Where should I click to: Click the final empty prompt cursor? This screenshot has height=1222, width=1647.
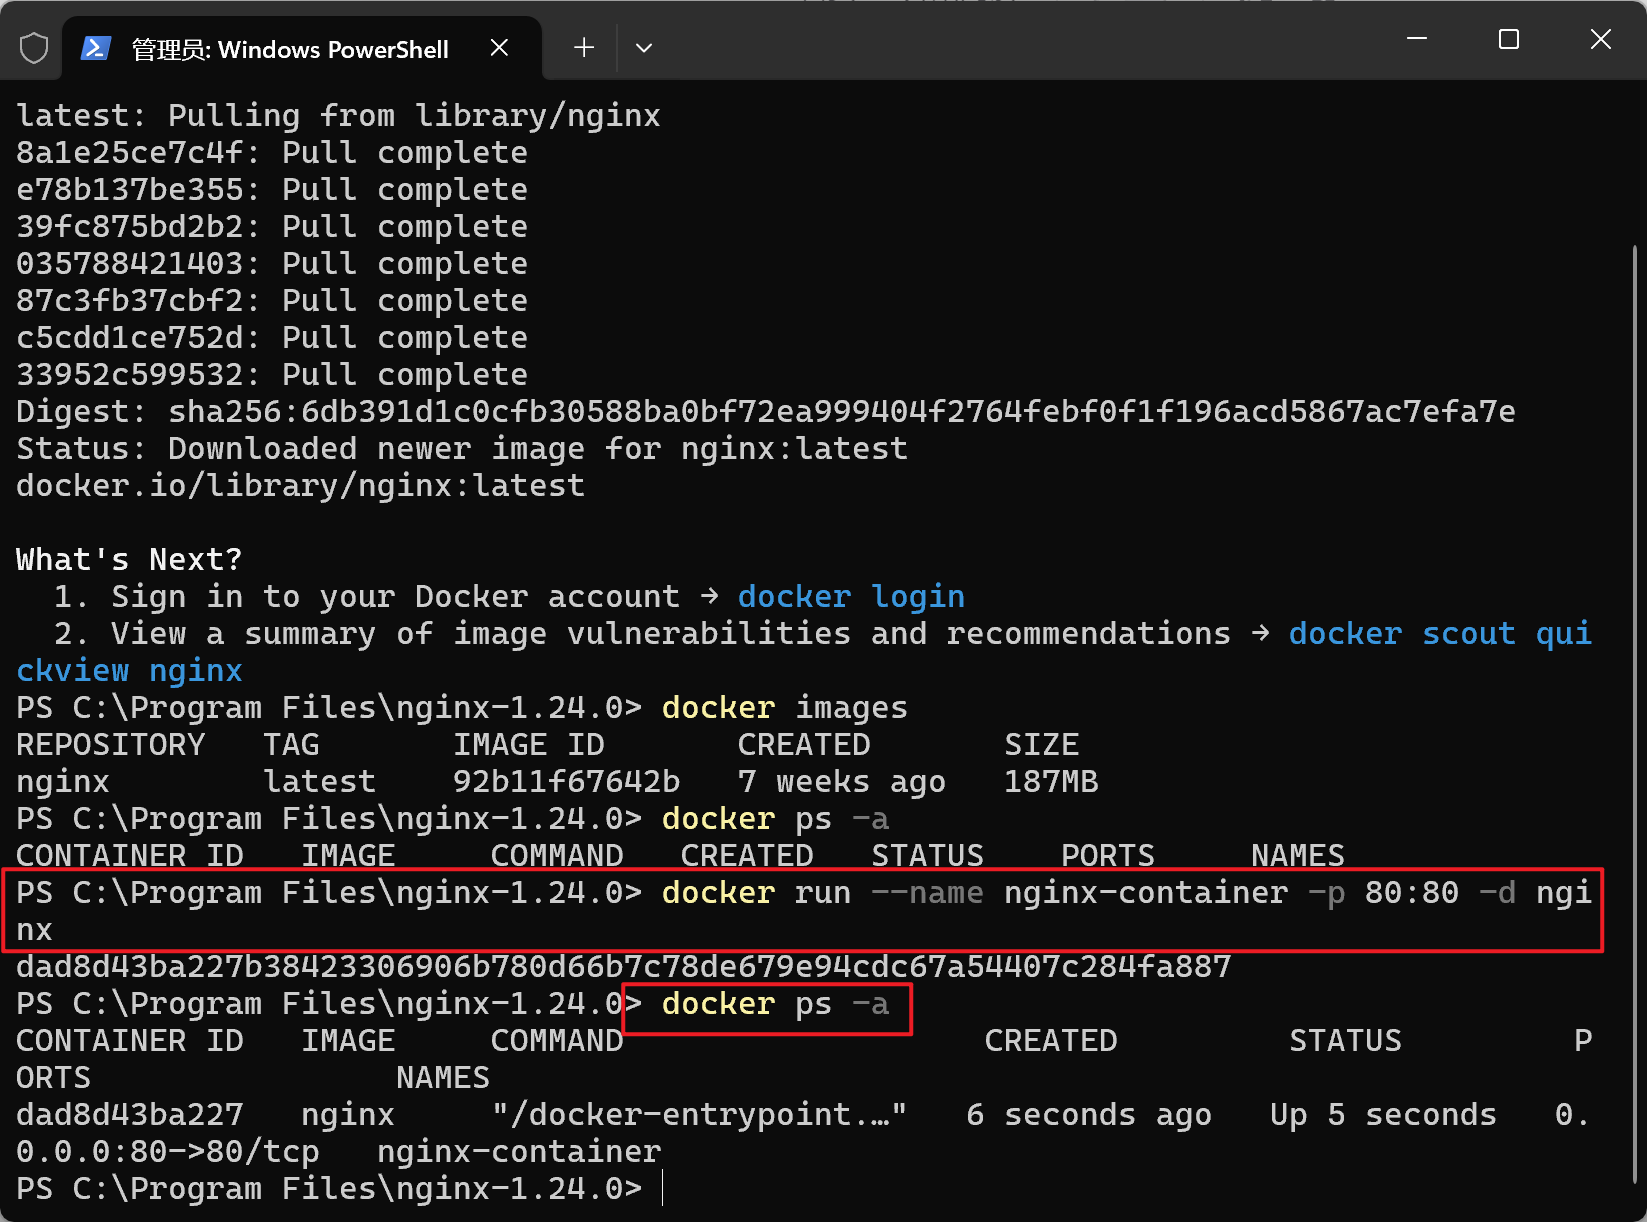tap(663, 1189)
